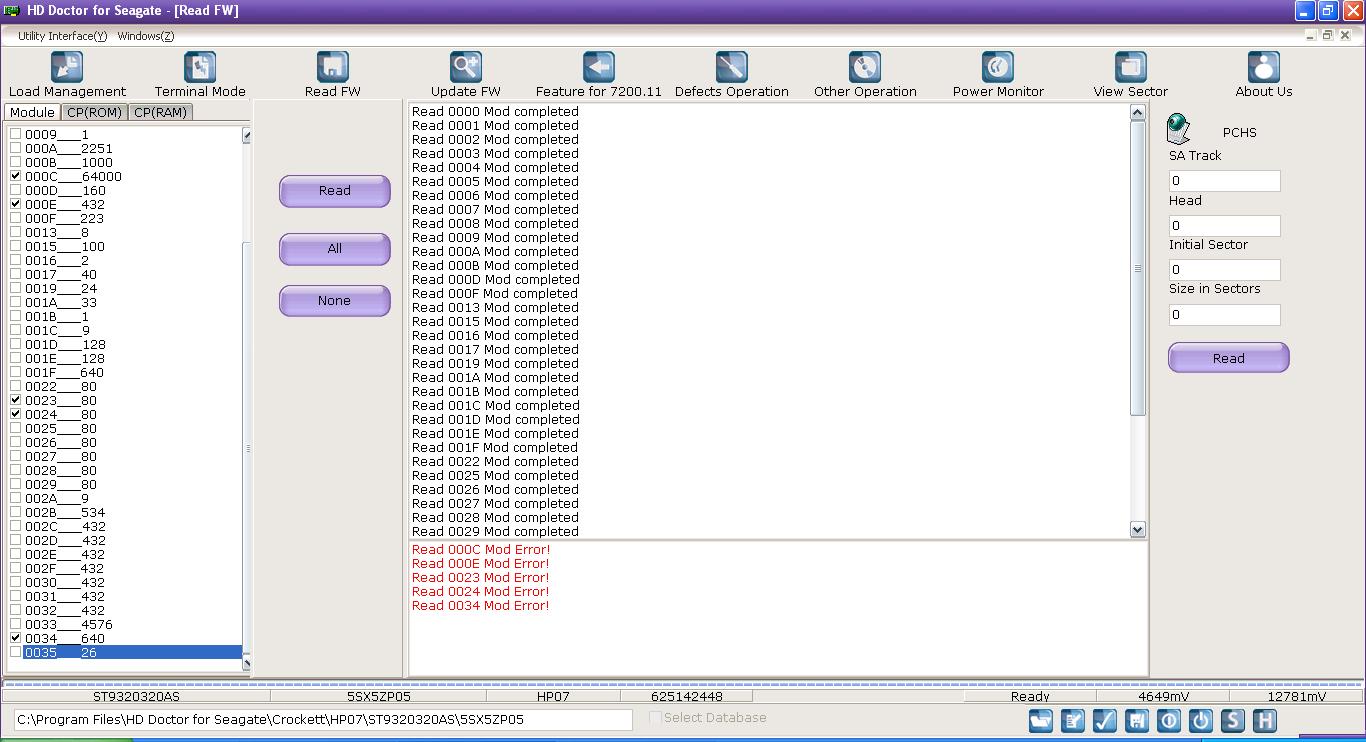Focus the Head input field
1366x742 pixels.
pos(1225,226)
